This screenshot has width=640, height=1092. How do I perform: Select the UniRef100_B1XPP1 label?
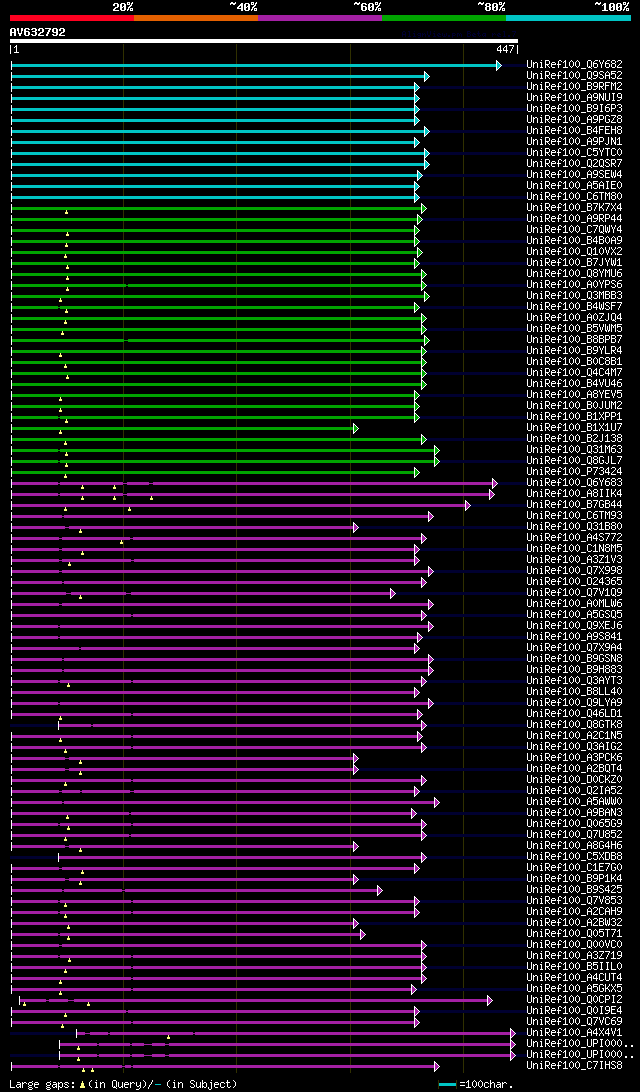coord(575,417)
